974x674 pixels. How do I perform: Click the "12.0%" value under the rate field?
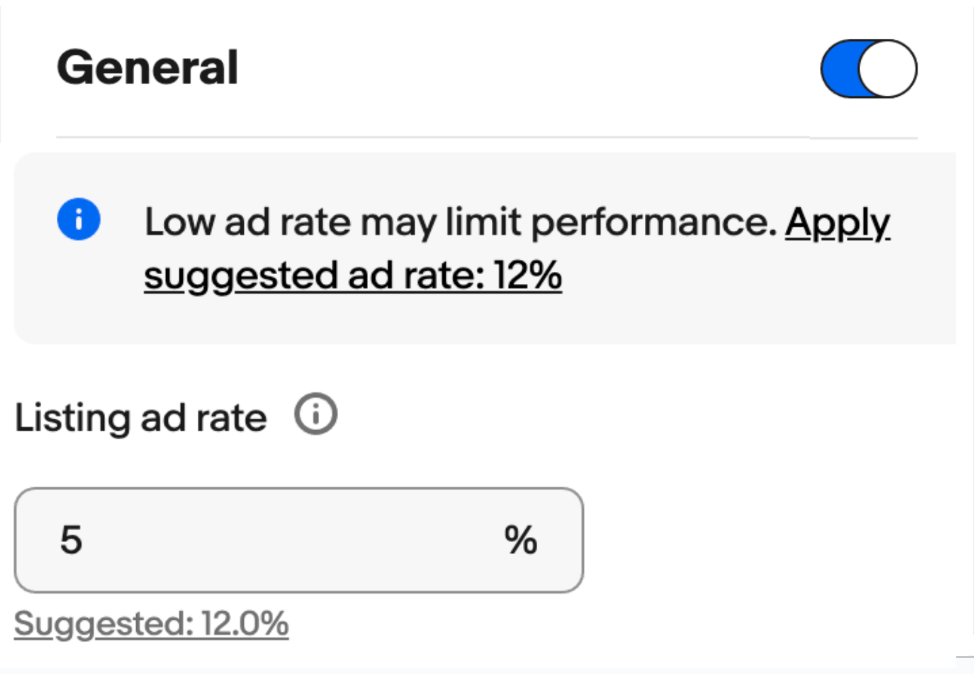click(x=245, y=624)
